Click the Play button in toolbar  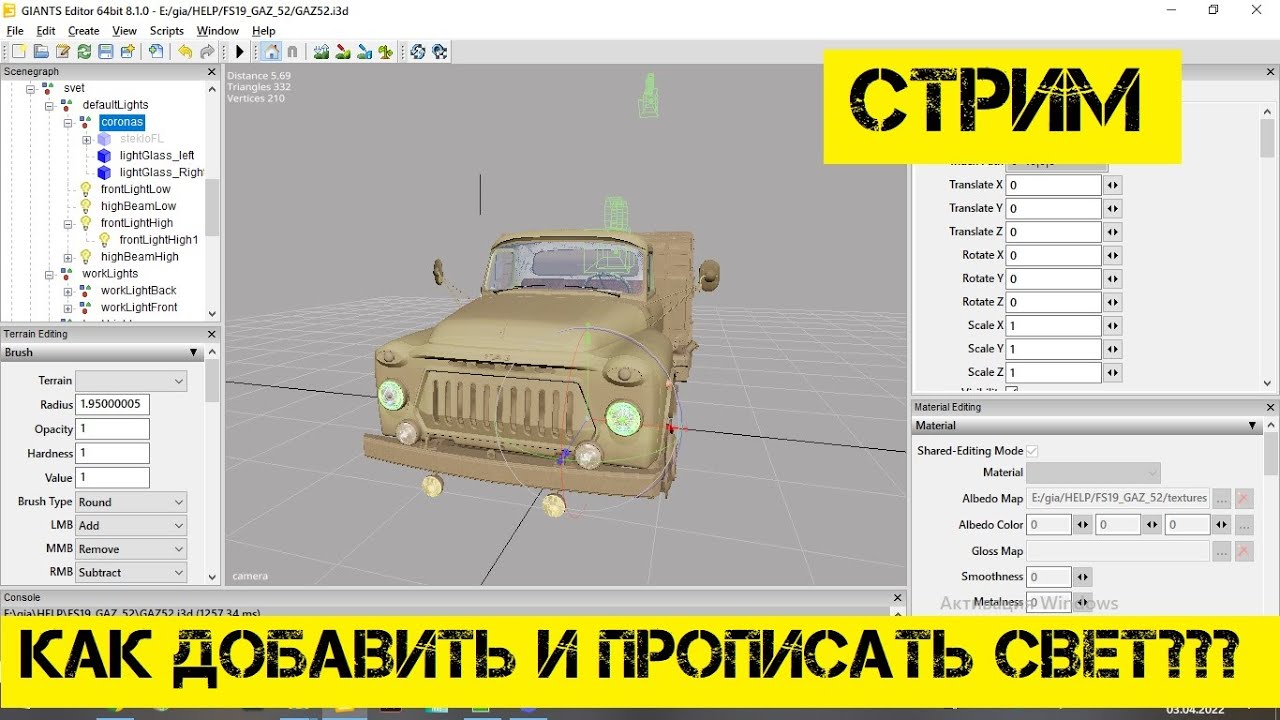[240, 52]
